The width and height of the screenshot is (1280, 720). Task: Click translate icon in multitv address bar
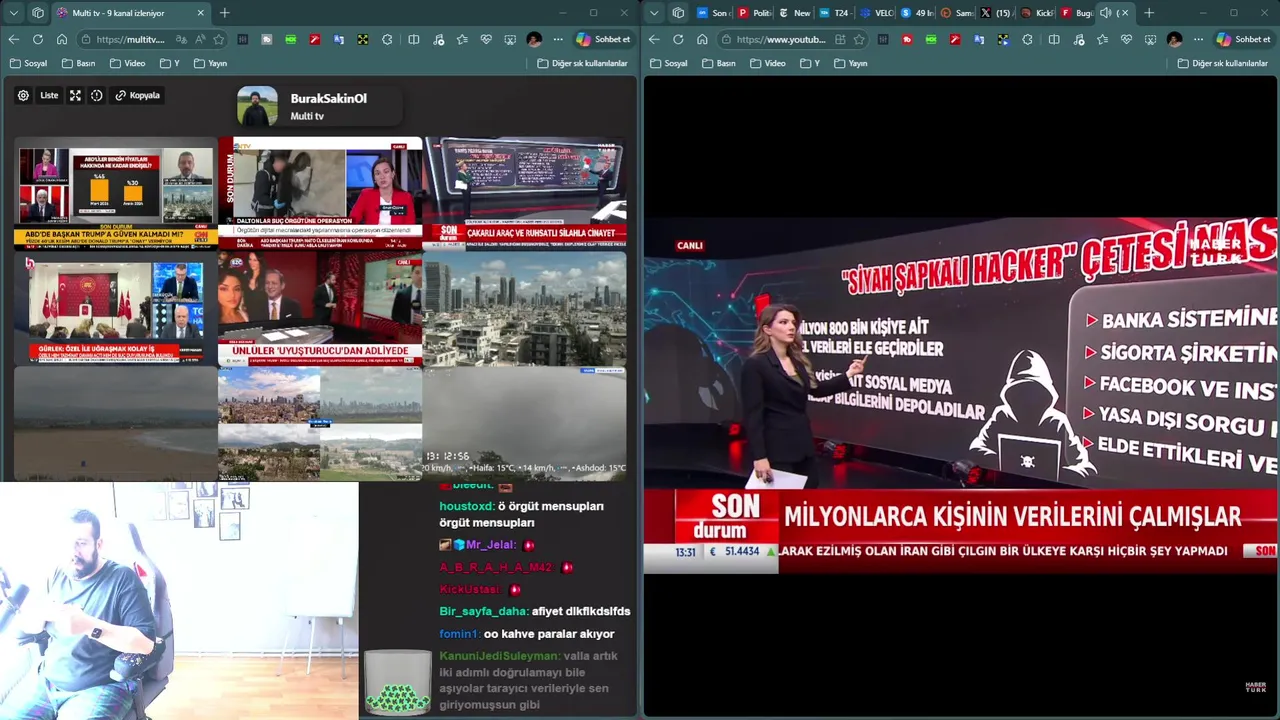[x=181, y=39]
